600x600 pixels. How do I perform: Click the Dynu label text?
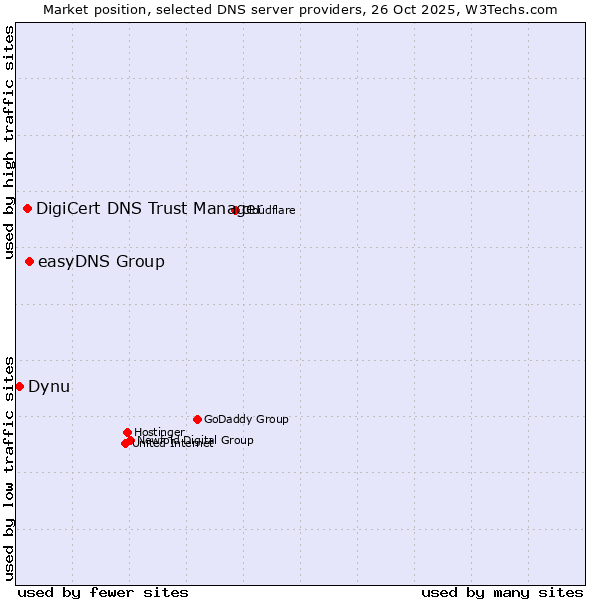(49, 387)
